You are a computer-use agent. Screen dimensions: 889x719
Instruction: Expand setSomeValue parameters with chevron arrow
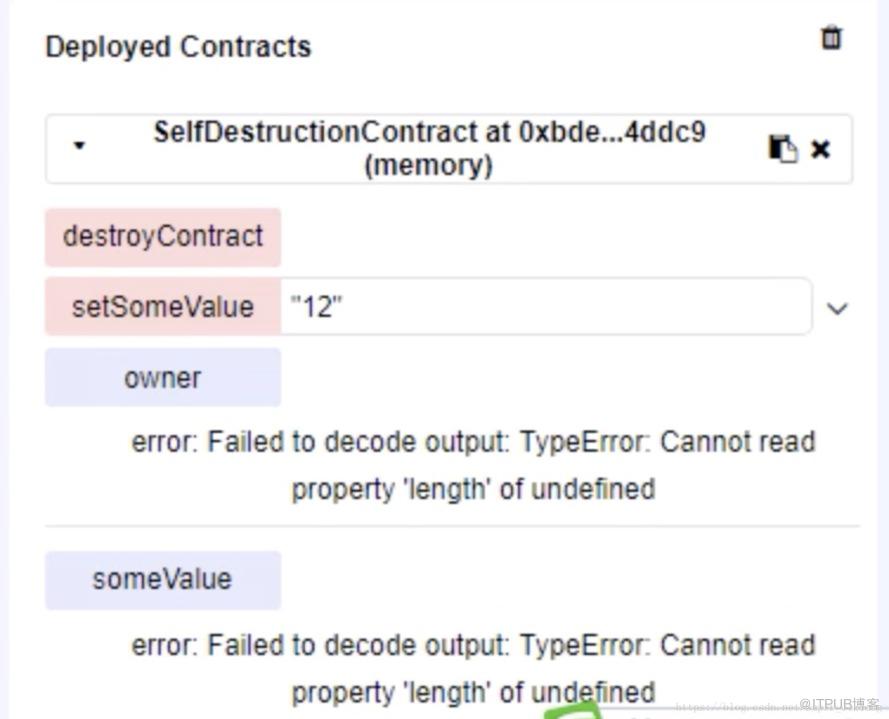pos(837,308)
